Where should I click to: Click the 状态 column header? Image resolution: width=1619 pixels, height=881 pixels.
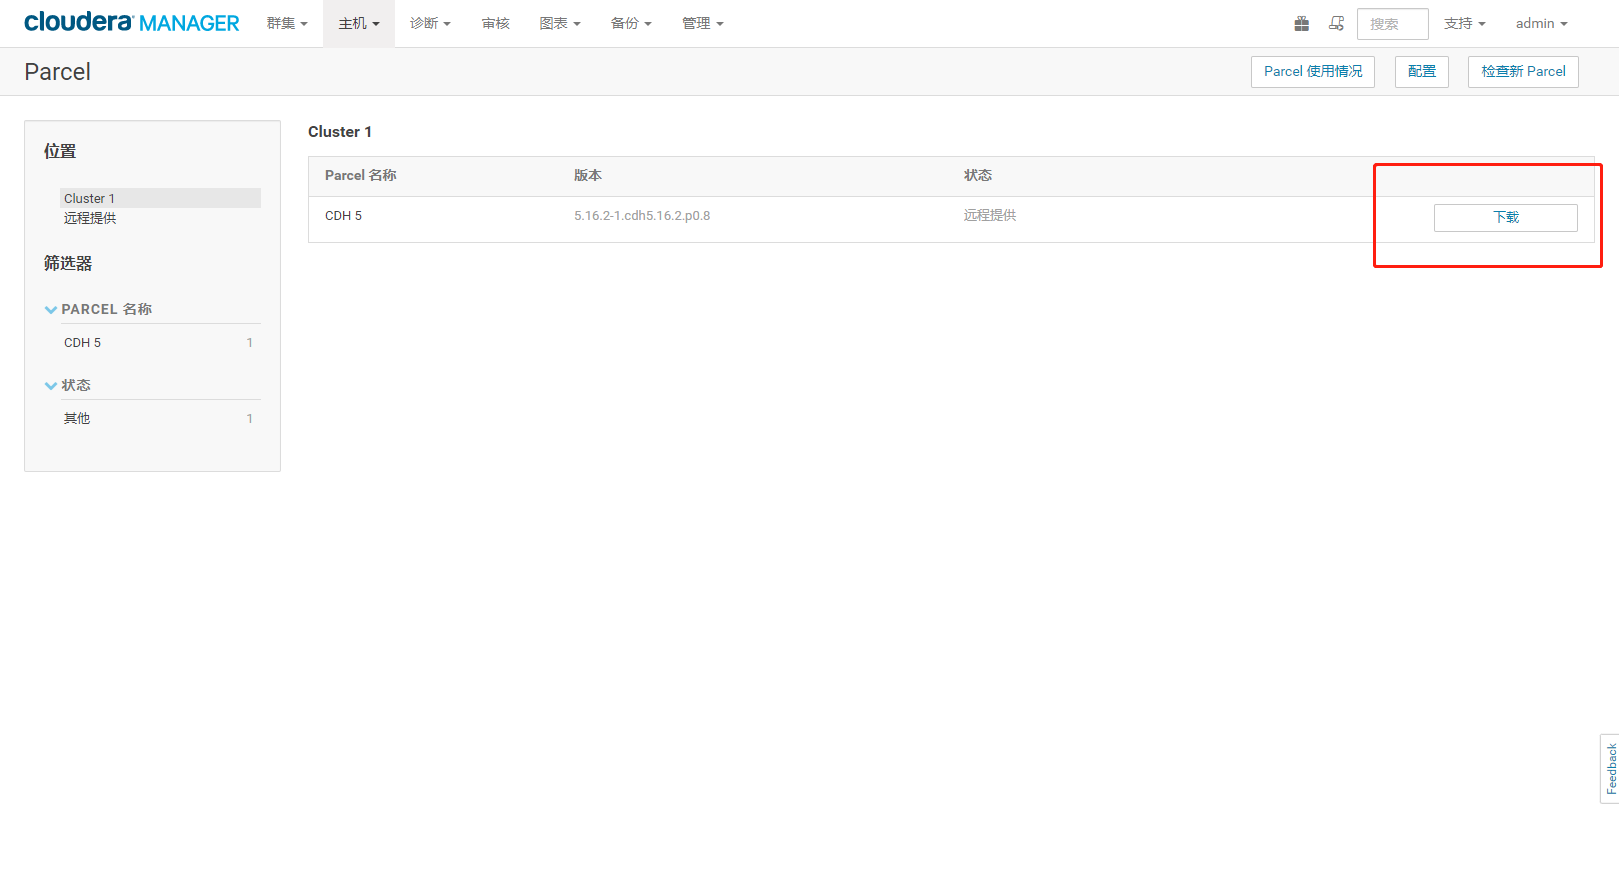(x=978, y=175)
